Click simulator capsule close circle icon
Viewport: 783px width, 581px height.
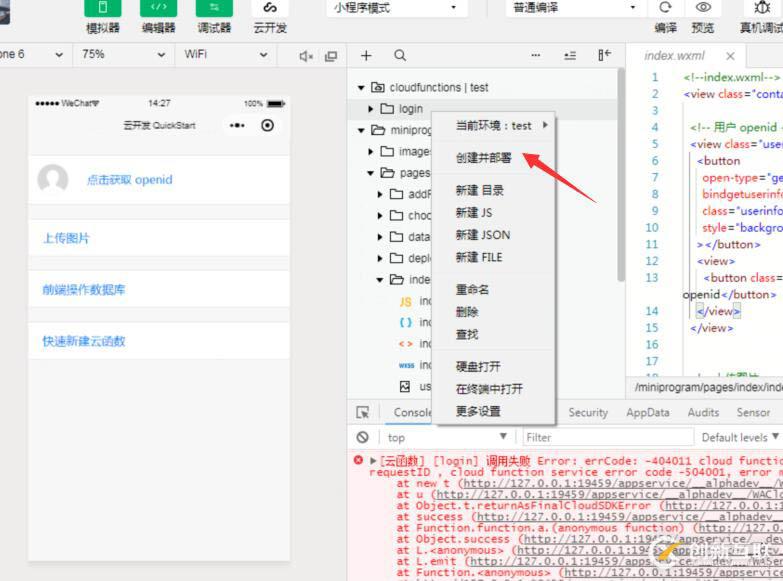(x=268, y=125)
